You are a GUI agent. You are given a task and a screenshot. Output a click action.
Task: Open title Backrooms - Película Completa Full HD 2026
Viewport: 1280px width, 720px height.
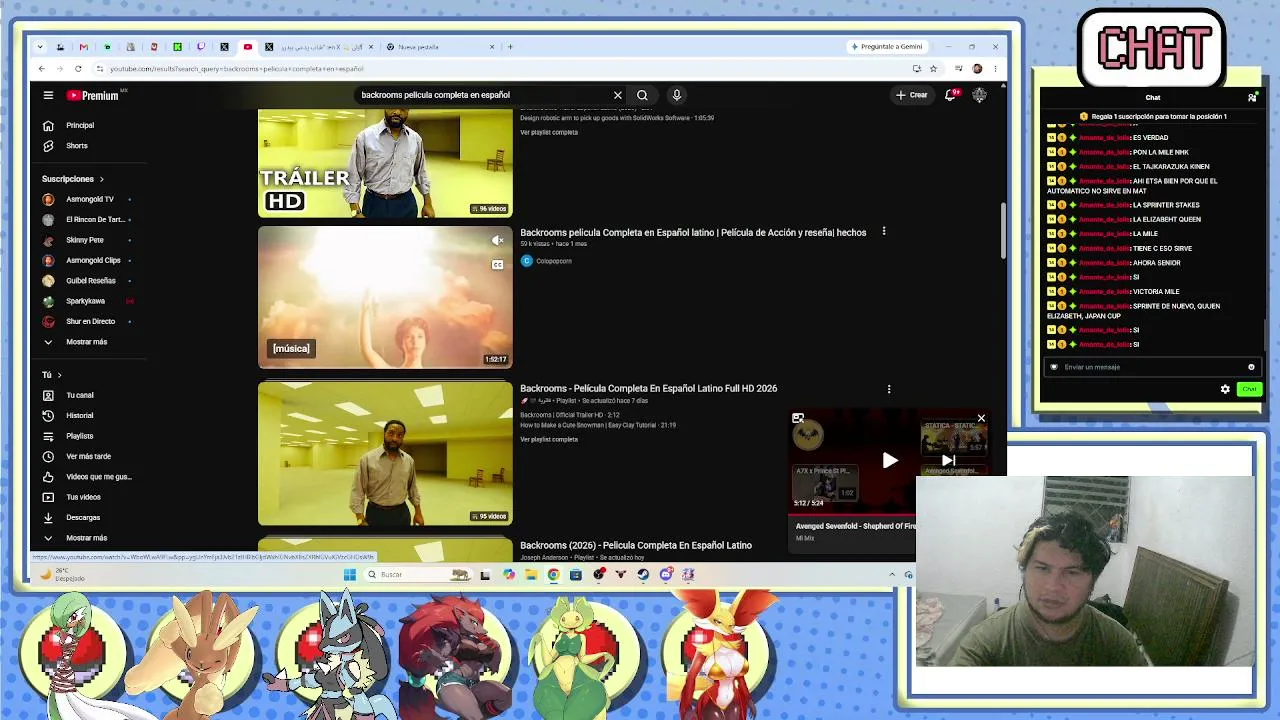(x=648, y=389)
